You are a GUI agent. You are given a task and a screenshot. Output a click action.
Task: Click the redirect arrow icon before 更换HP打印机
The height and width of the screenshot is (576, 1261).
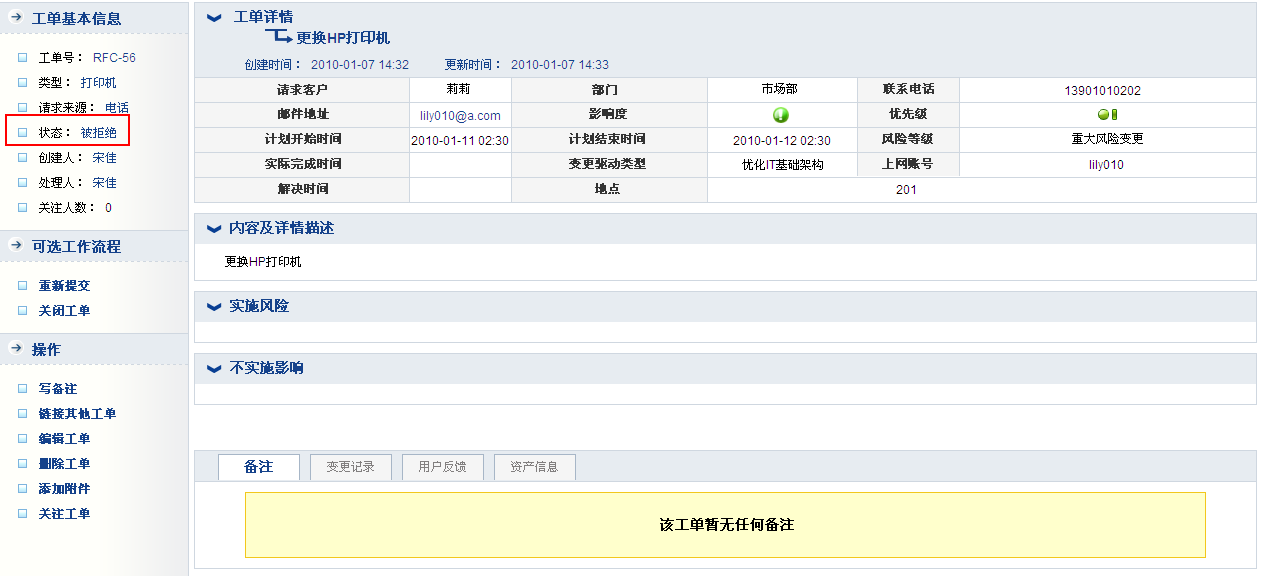tap(278, 37)
